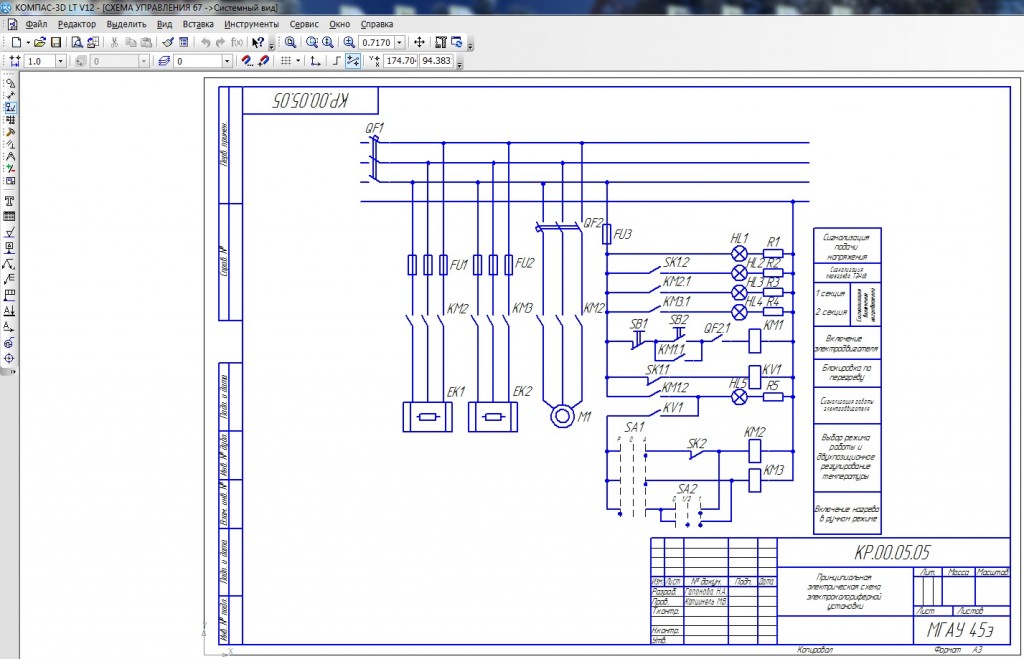The width and height of the screenshot is (1024, 659).
Task: Expand the grid settings arrow
Action: tap(298, 61)
